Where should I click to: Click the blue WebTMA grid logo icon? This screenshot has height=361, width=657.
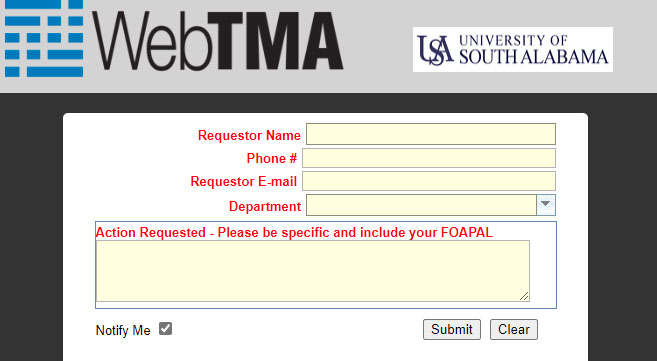44,39
